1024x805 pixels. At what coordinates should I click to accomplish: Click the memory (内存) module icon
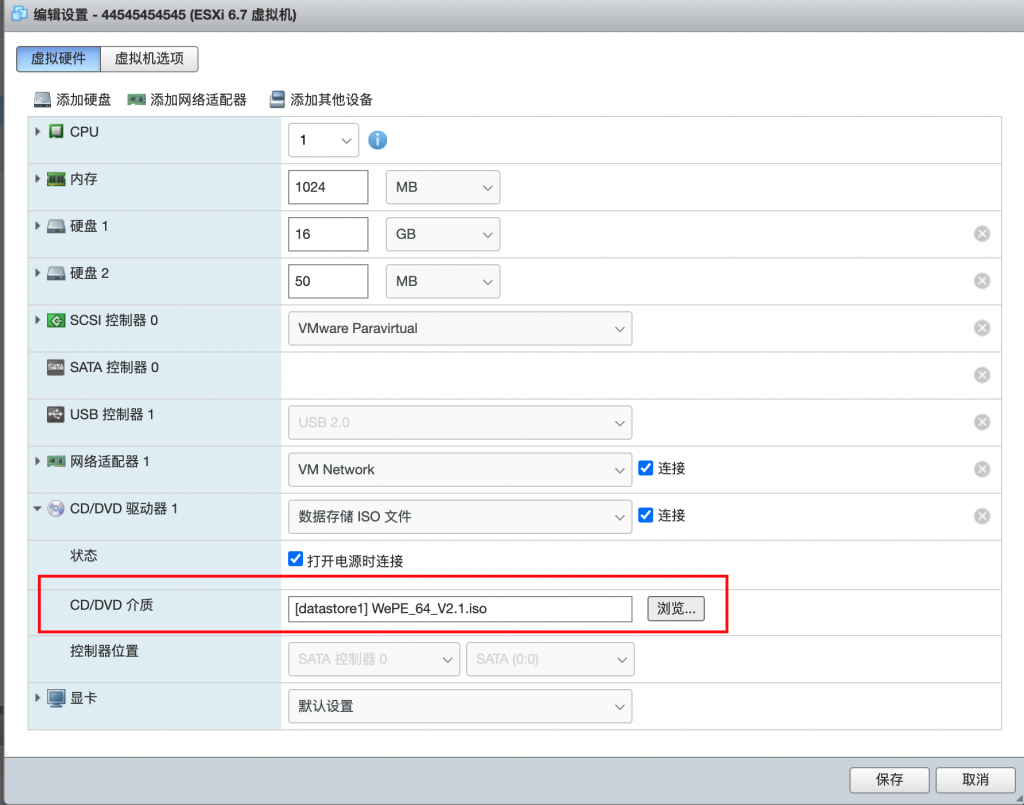click(56, 179)
